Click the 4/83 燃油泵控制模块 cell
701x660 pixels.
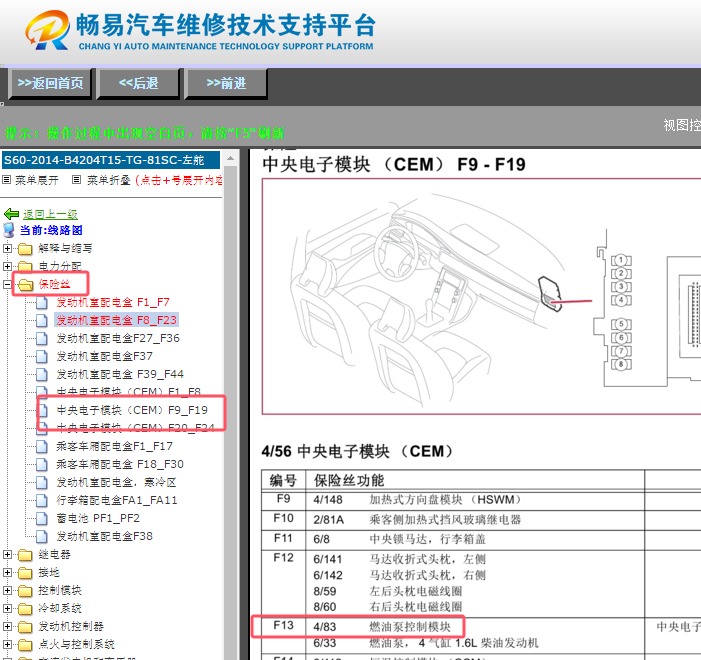382,627
